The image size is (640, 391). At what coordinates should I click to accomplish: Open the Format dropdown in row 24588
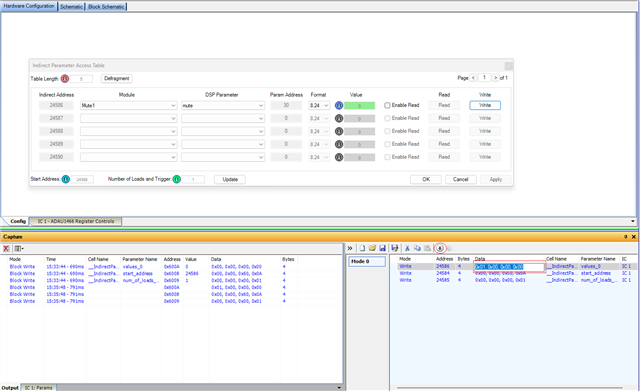click(x=319, y=131)
